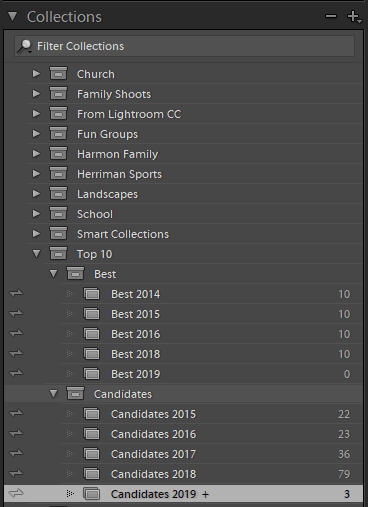Toggle sync for Candidates 2015 collection
The image size is (368, 507).
(16, 413)
